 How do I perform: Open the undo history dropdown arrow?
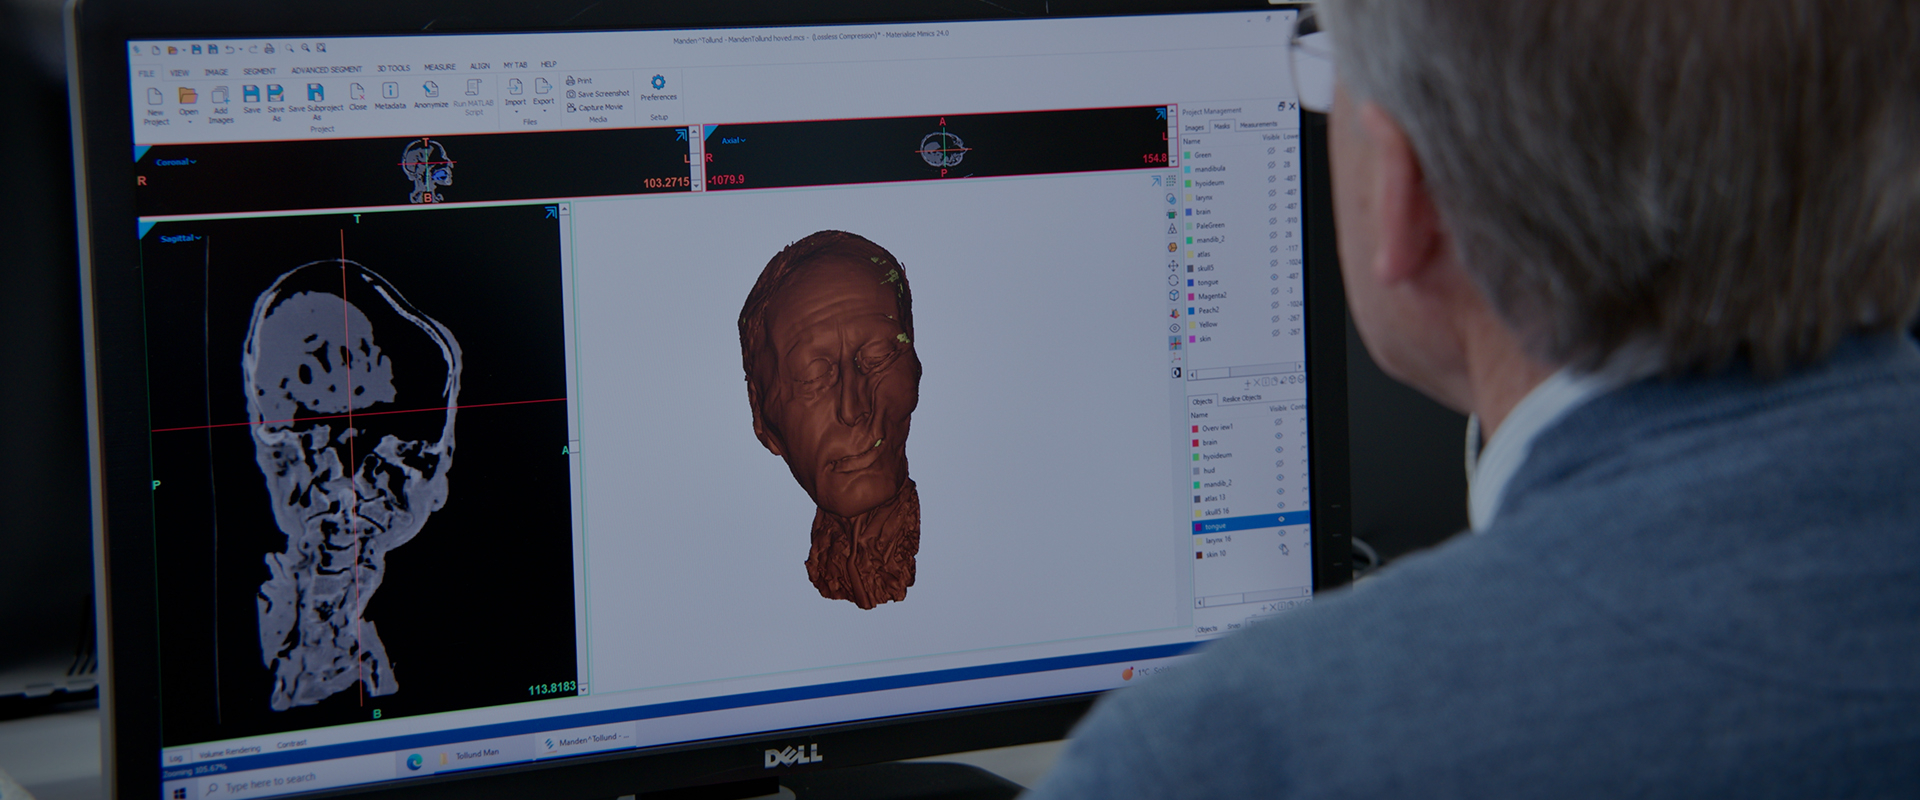coord(241,49)
